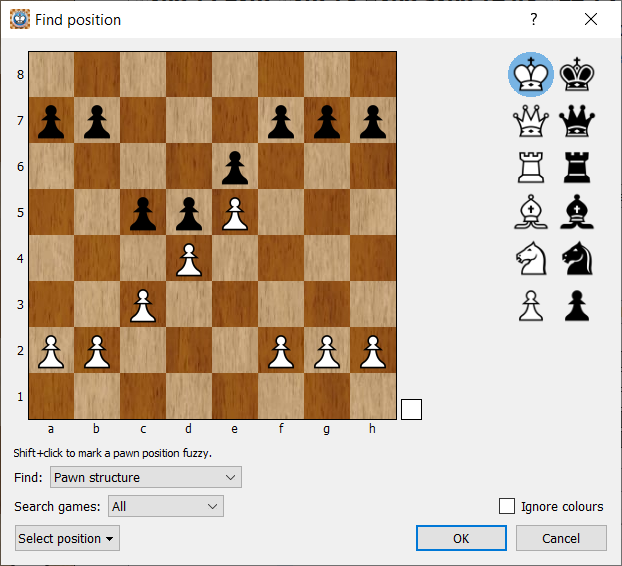The image size is (622, 566).
Task: Pick the black queen piece
Action: click(x=576, y=121)
